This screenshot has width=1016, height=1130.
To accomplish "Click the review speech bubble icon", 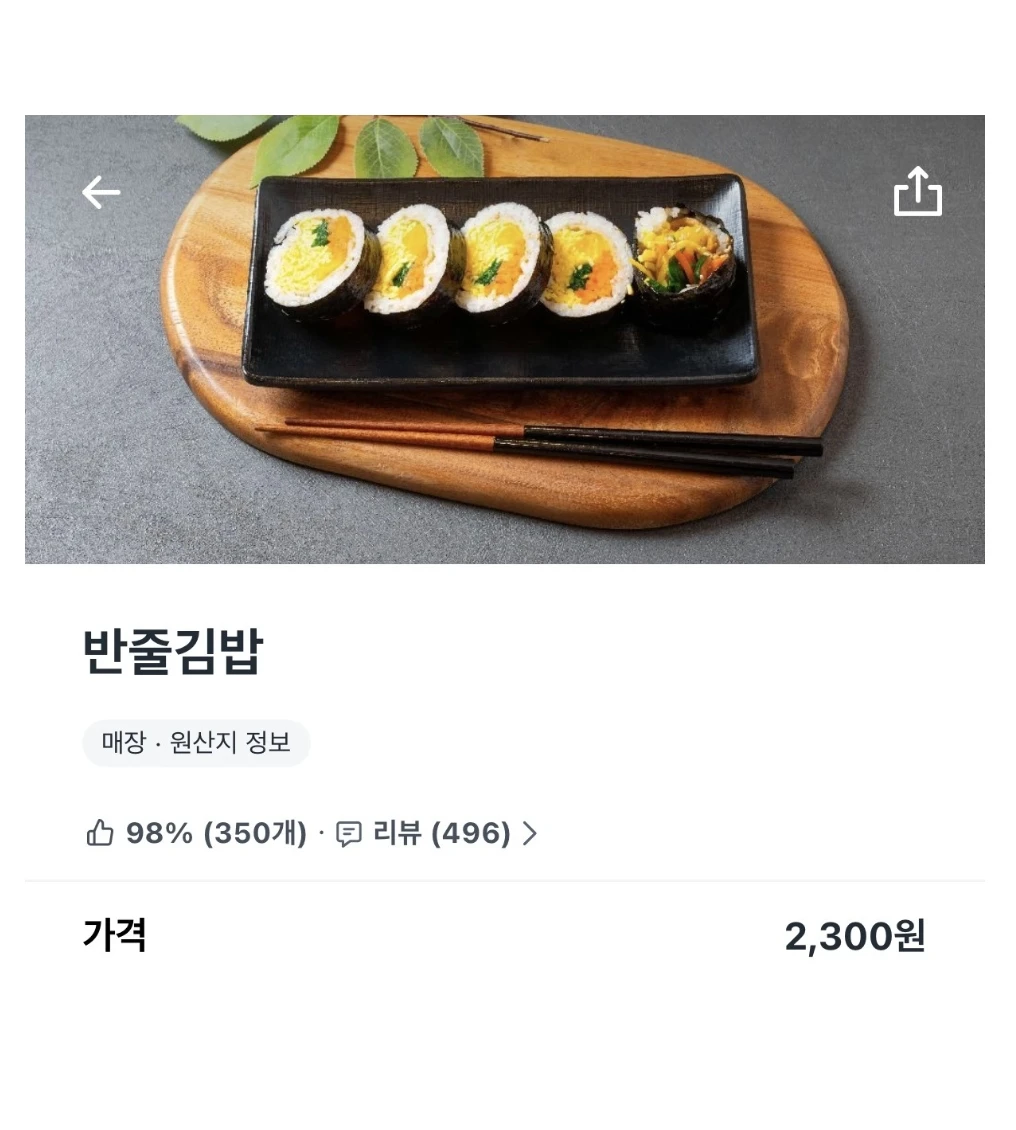I will pyautogui.click(x=349, y=834).
